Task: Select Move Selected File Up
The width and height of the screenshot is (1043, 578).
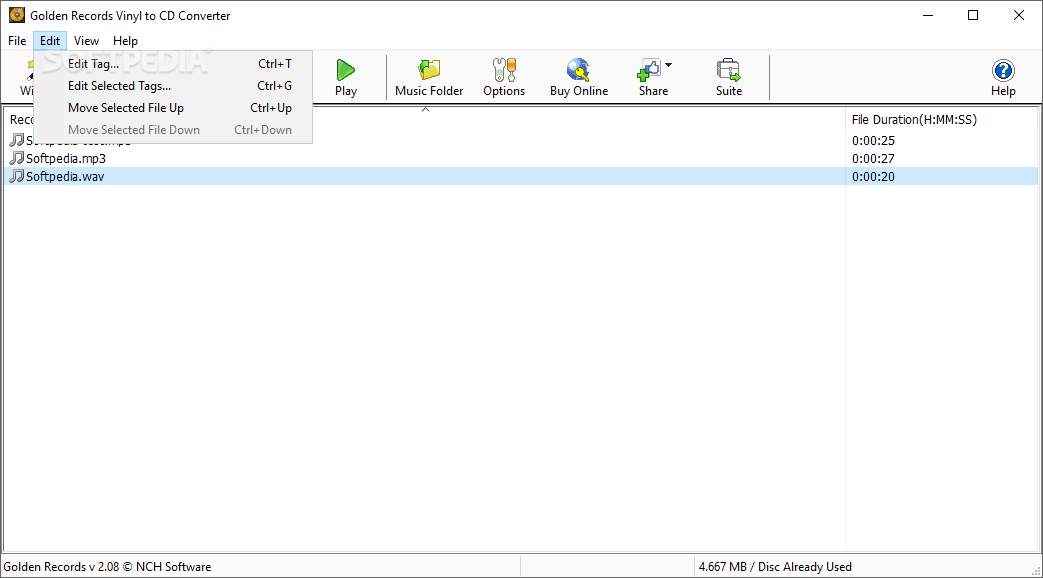Action: (x=173, y=108)
